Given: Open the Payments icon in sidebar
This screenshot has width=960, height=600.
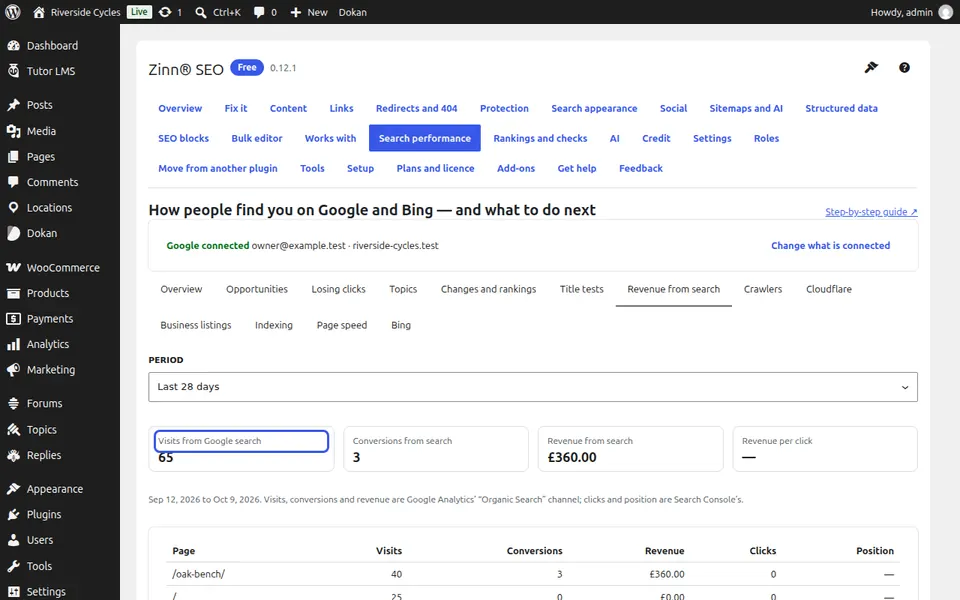Looking at the screenshot, I should coord(13,319).
